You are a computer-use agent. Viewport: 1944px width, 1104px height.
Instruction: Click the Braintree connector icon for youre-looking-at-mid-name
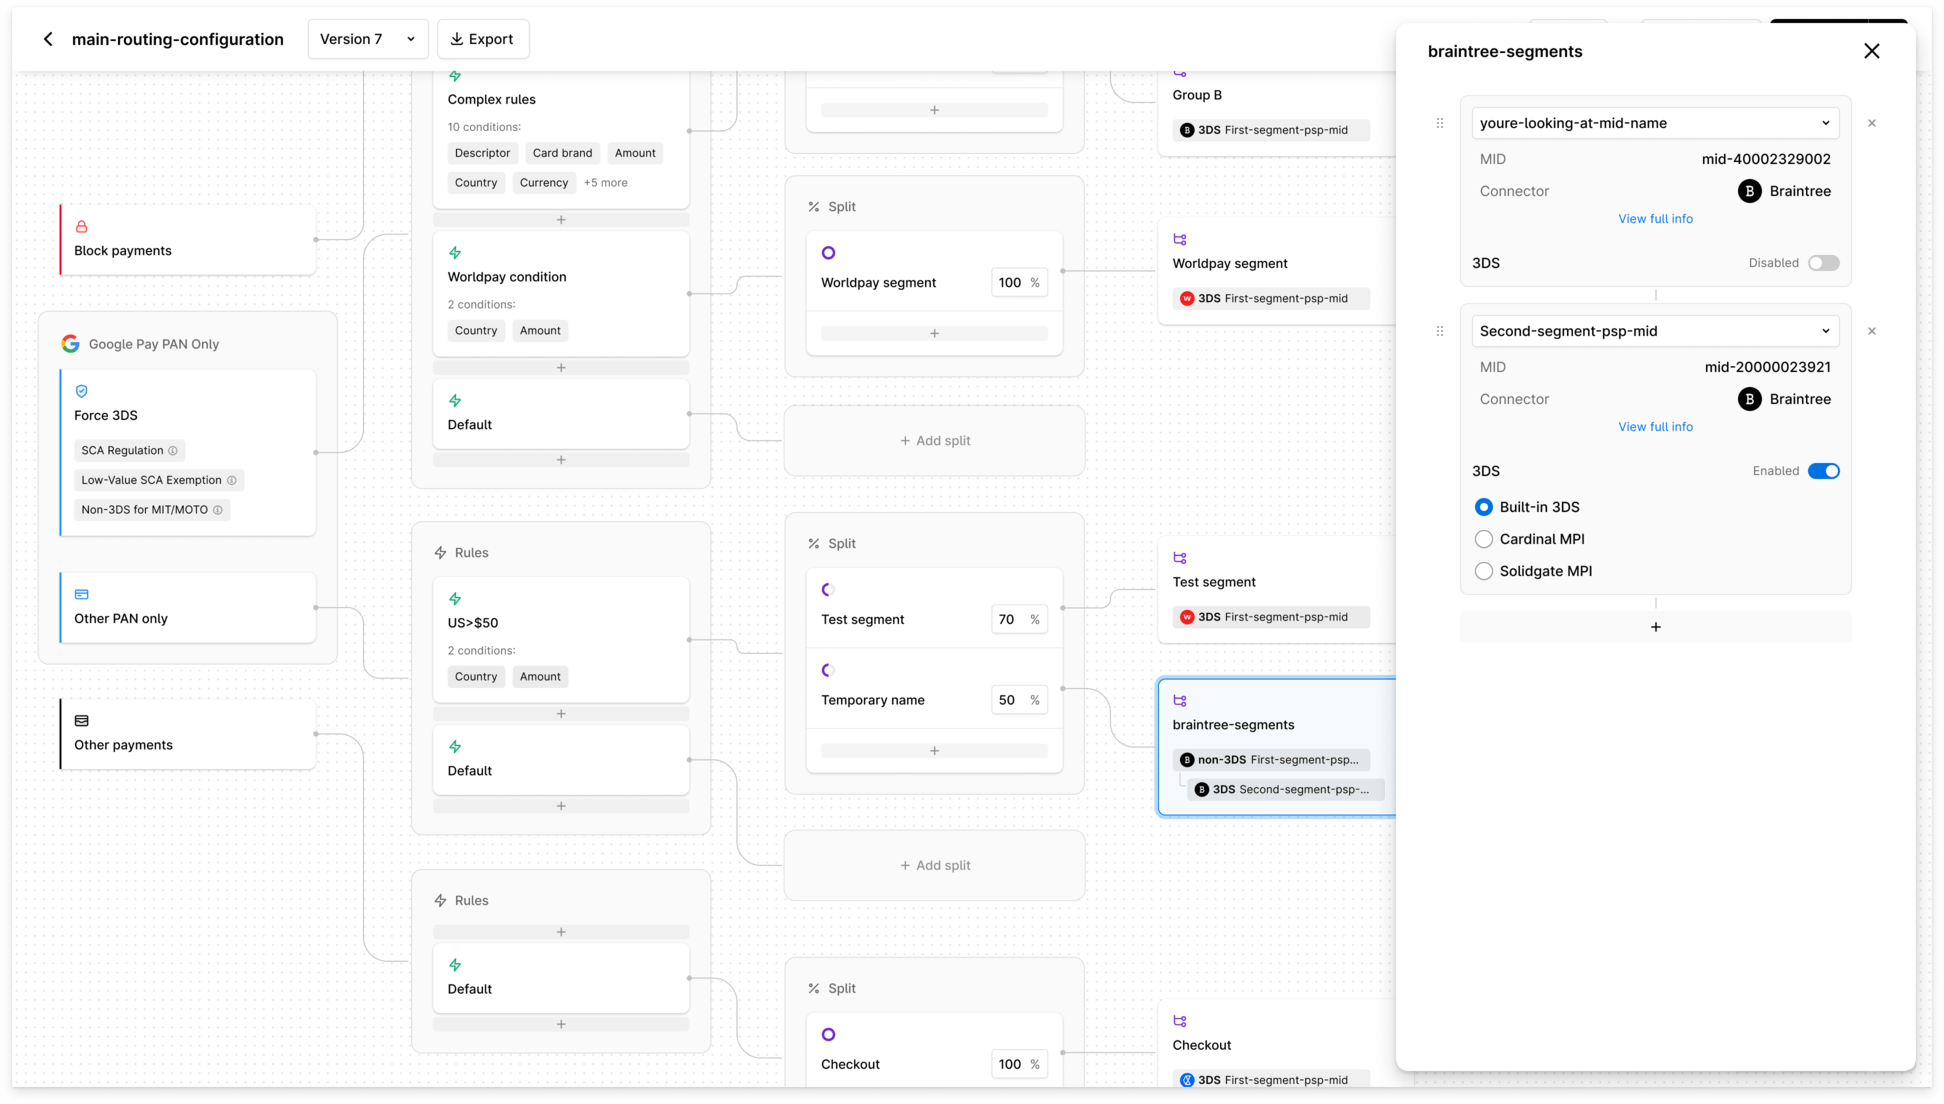coord(1749,191)
